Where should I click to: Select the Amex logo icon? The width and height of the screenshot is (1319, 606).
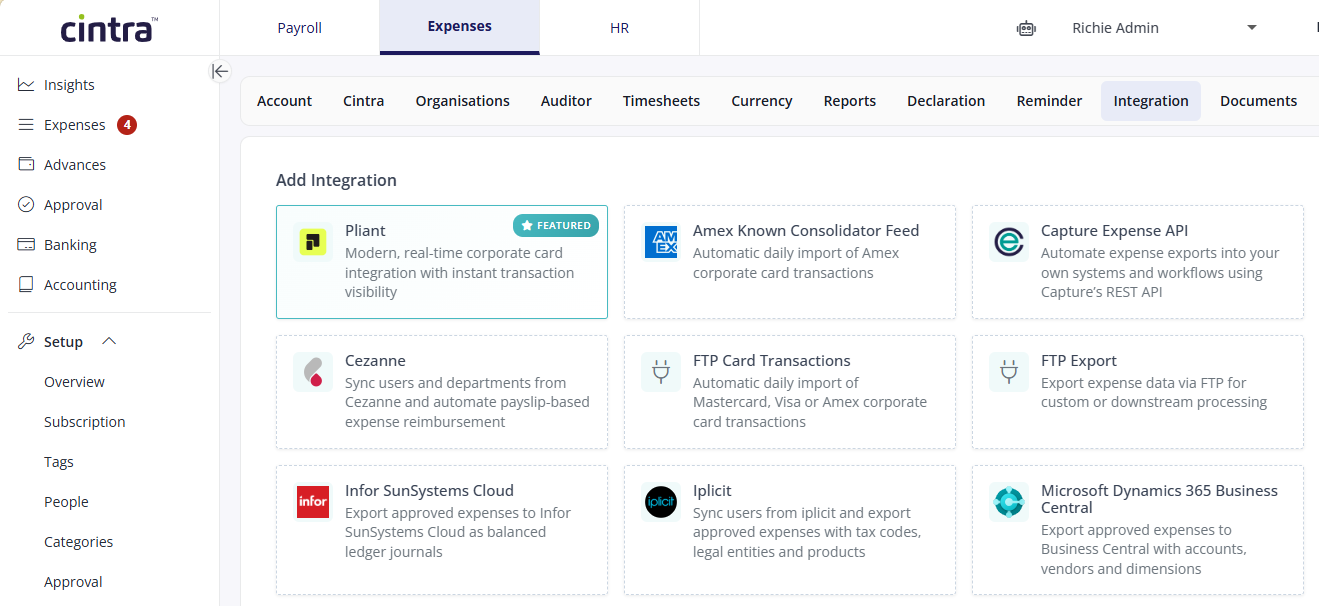point(661,242)
